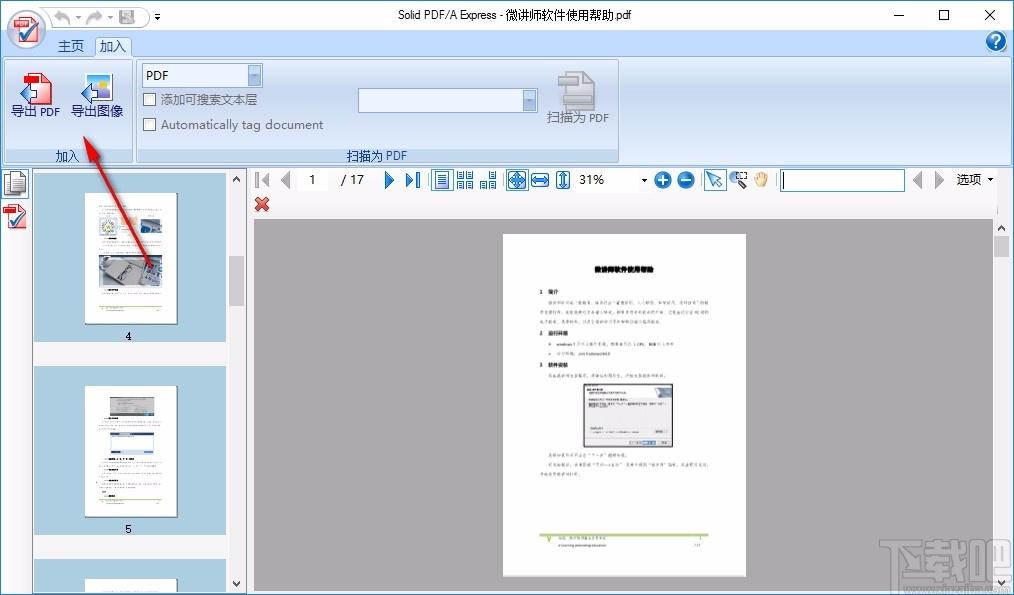Click the search text field

[842, 180]
